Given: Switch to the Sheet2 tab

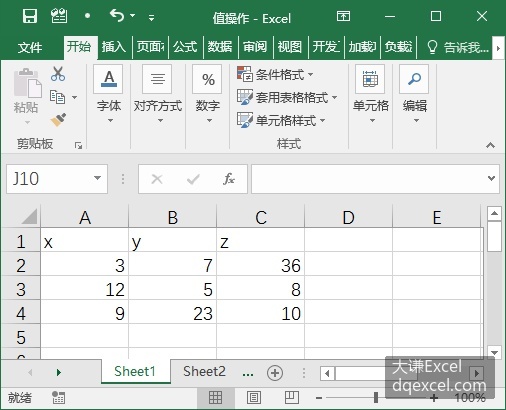Looking at the screenshot, I should [x=204, y=371].
